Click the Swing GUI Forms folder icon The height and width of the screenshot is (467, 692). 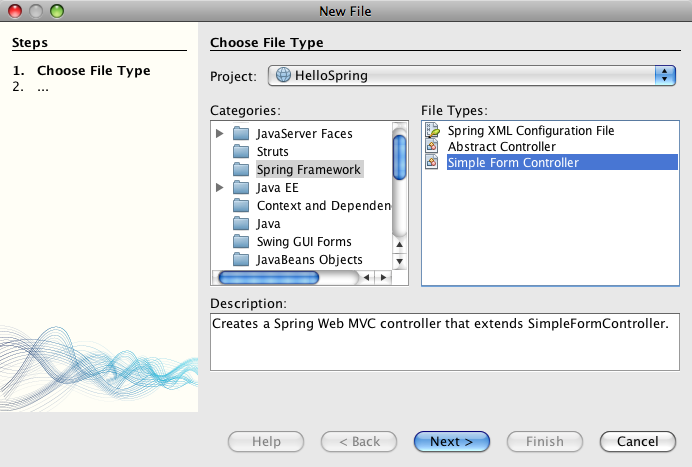[x=240, y=242]
